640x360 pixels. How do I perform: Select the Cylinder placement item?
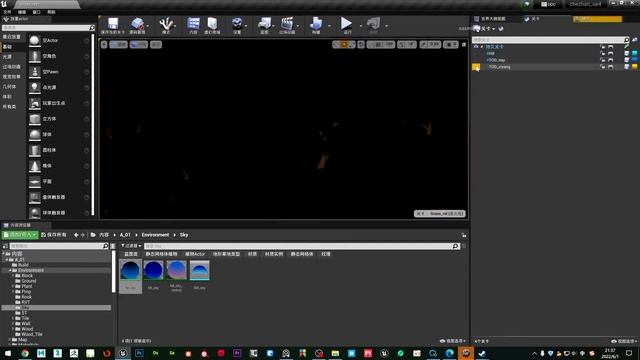pyautogui.click(x=59, y=150)
